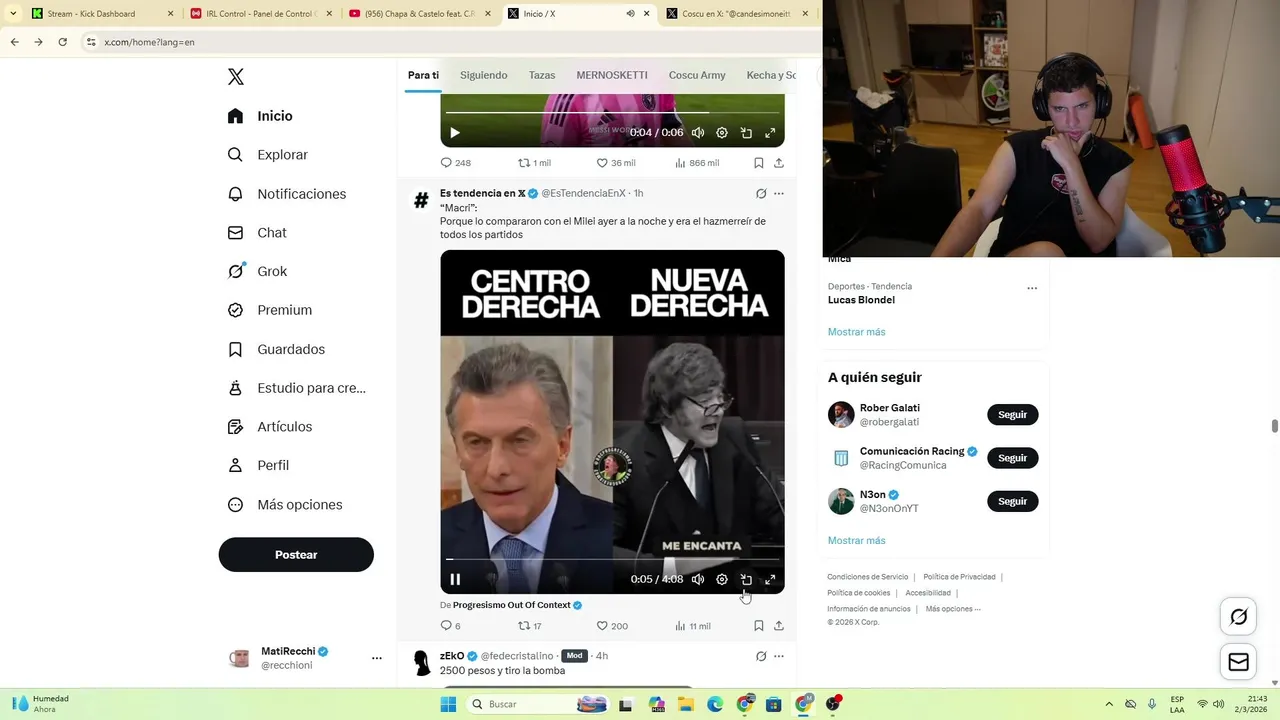
Task: Click the Guardados bookmark icon in sidebar
Action: (x=235, y=349)
